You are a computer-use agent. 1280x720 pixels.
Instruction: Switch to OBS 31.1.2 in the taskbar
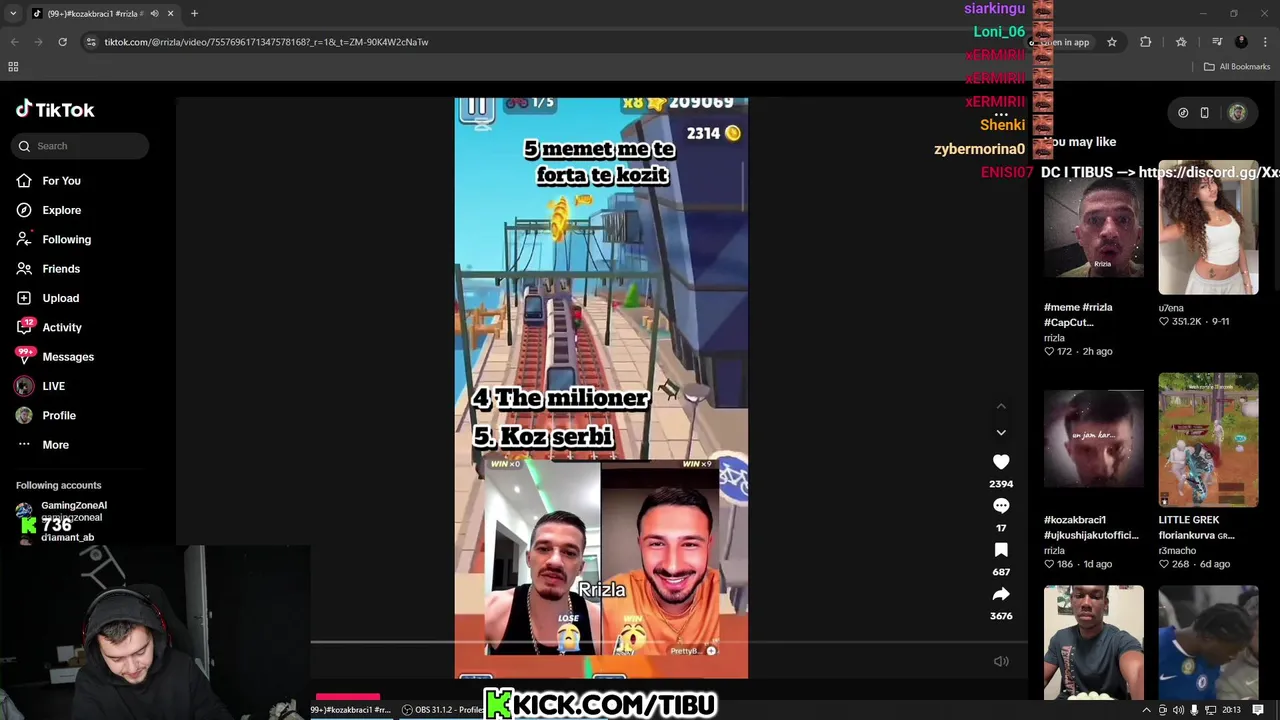tap(443, 710)
